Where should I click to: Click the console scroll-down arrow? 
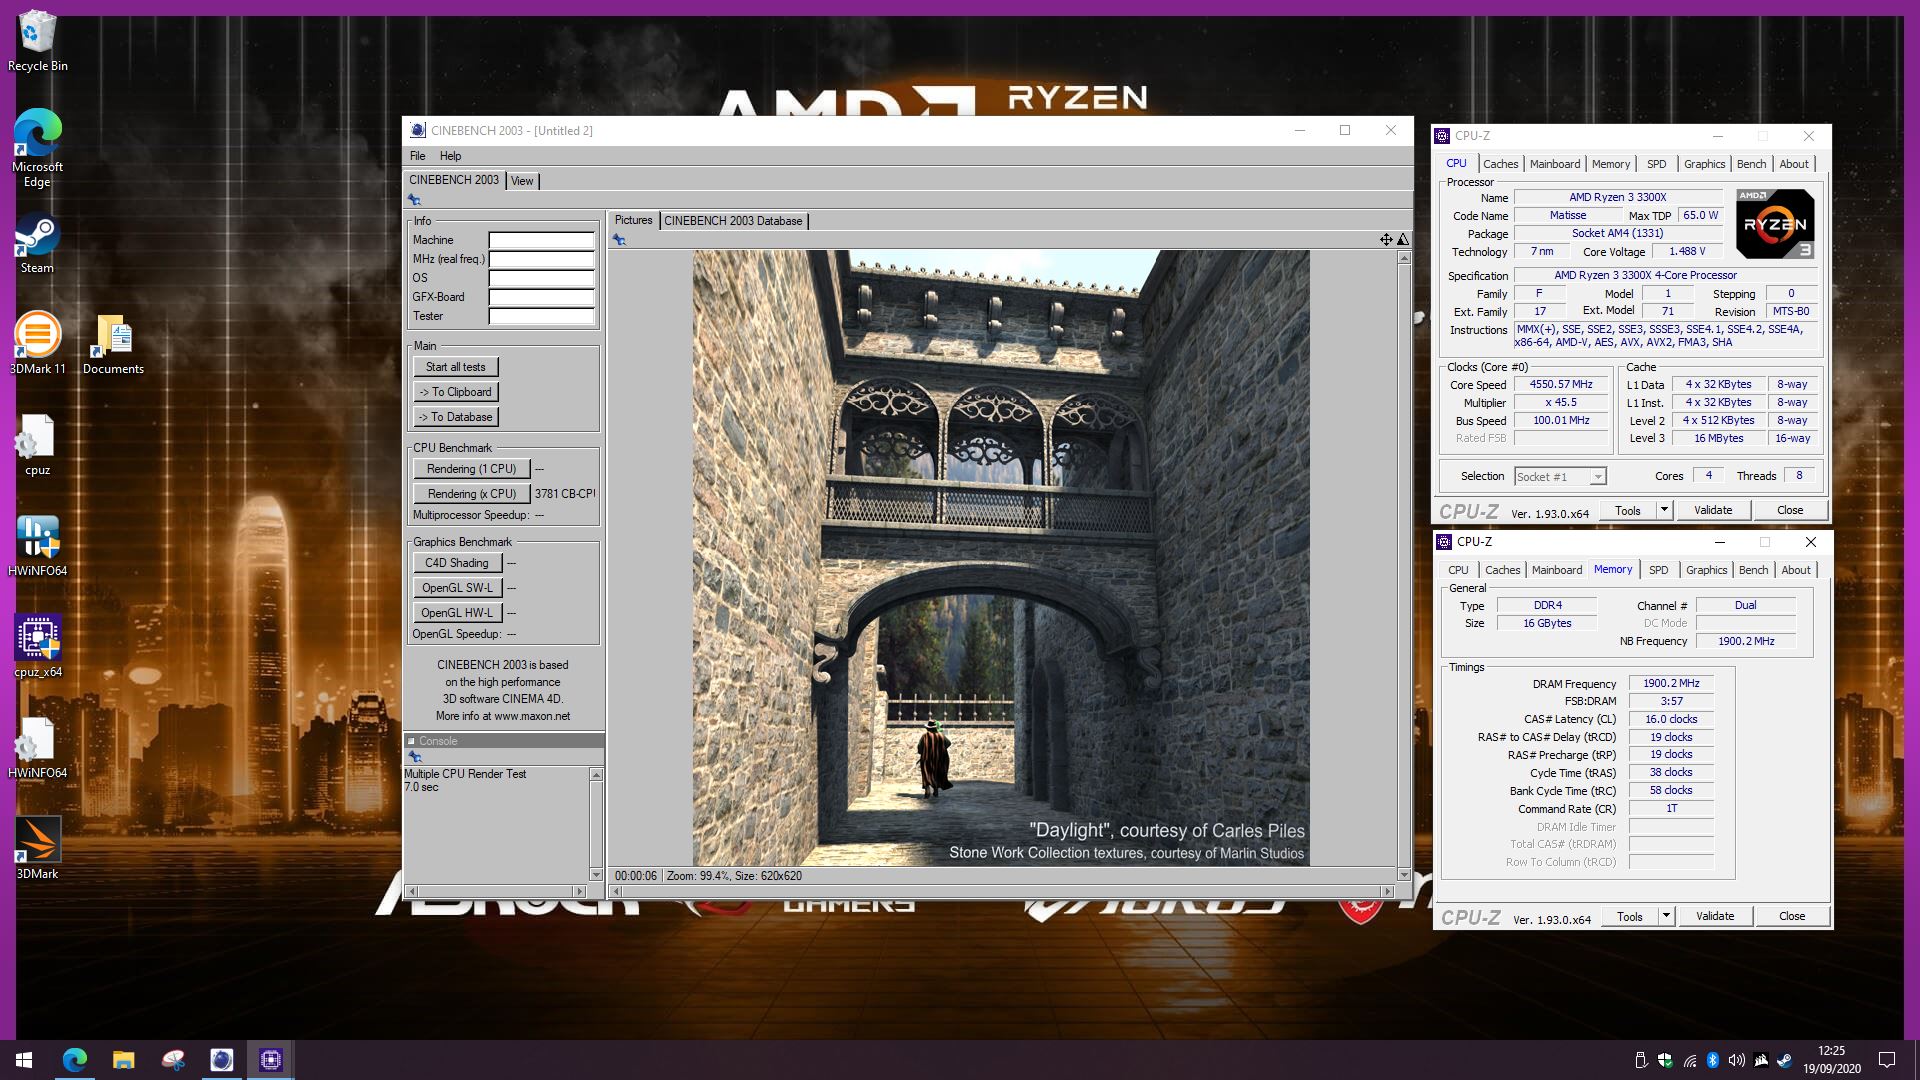pos(596,875)
